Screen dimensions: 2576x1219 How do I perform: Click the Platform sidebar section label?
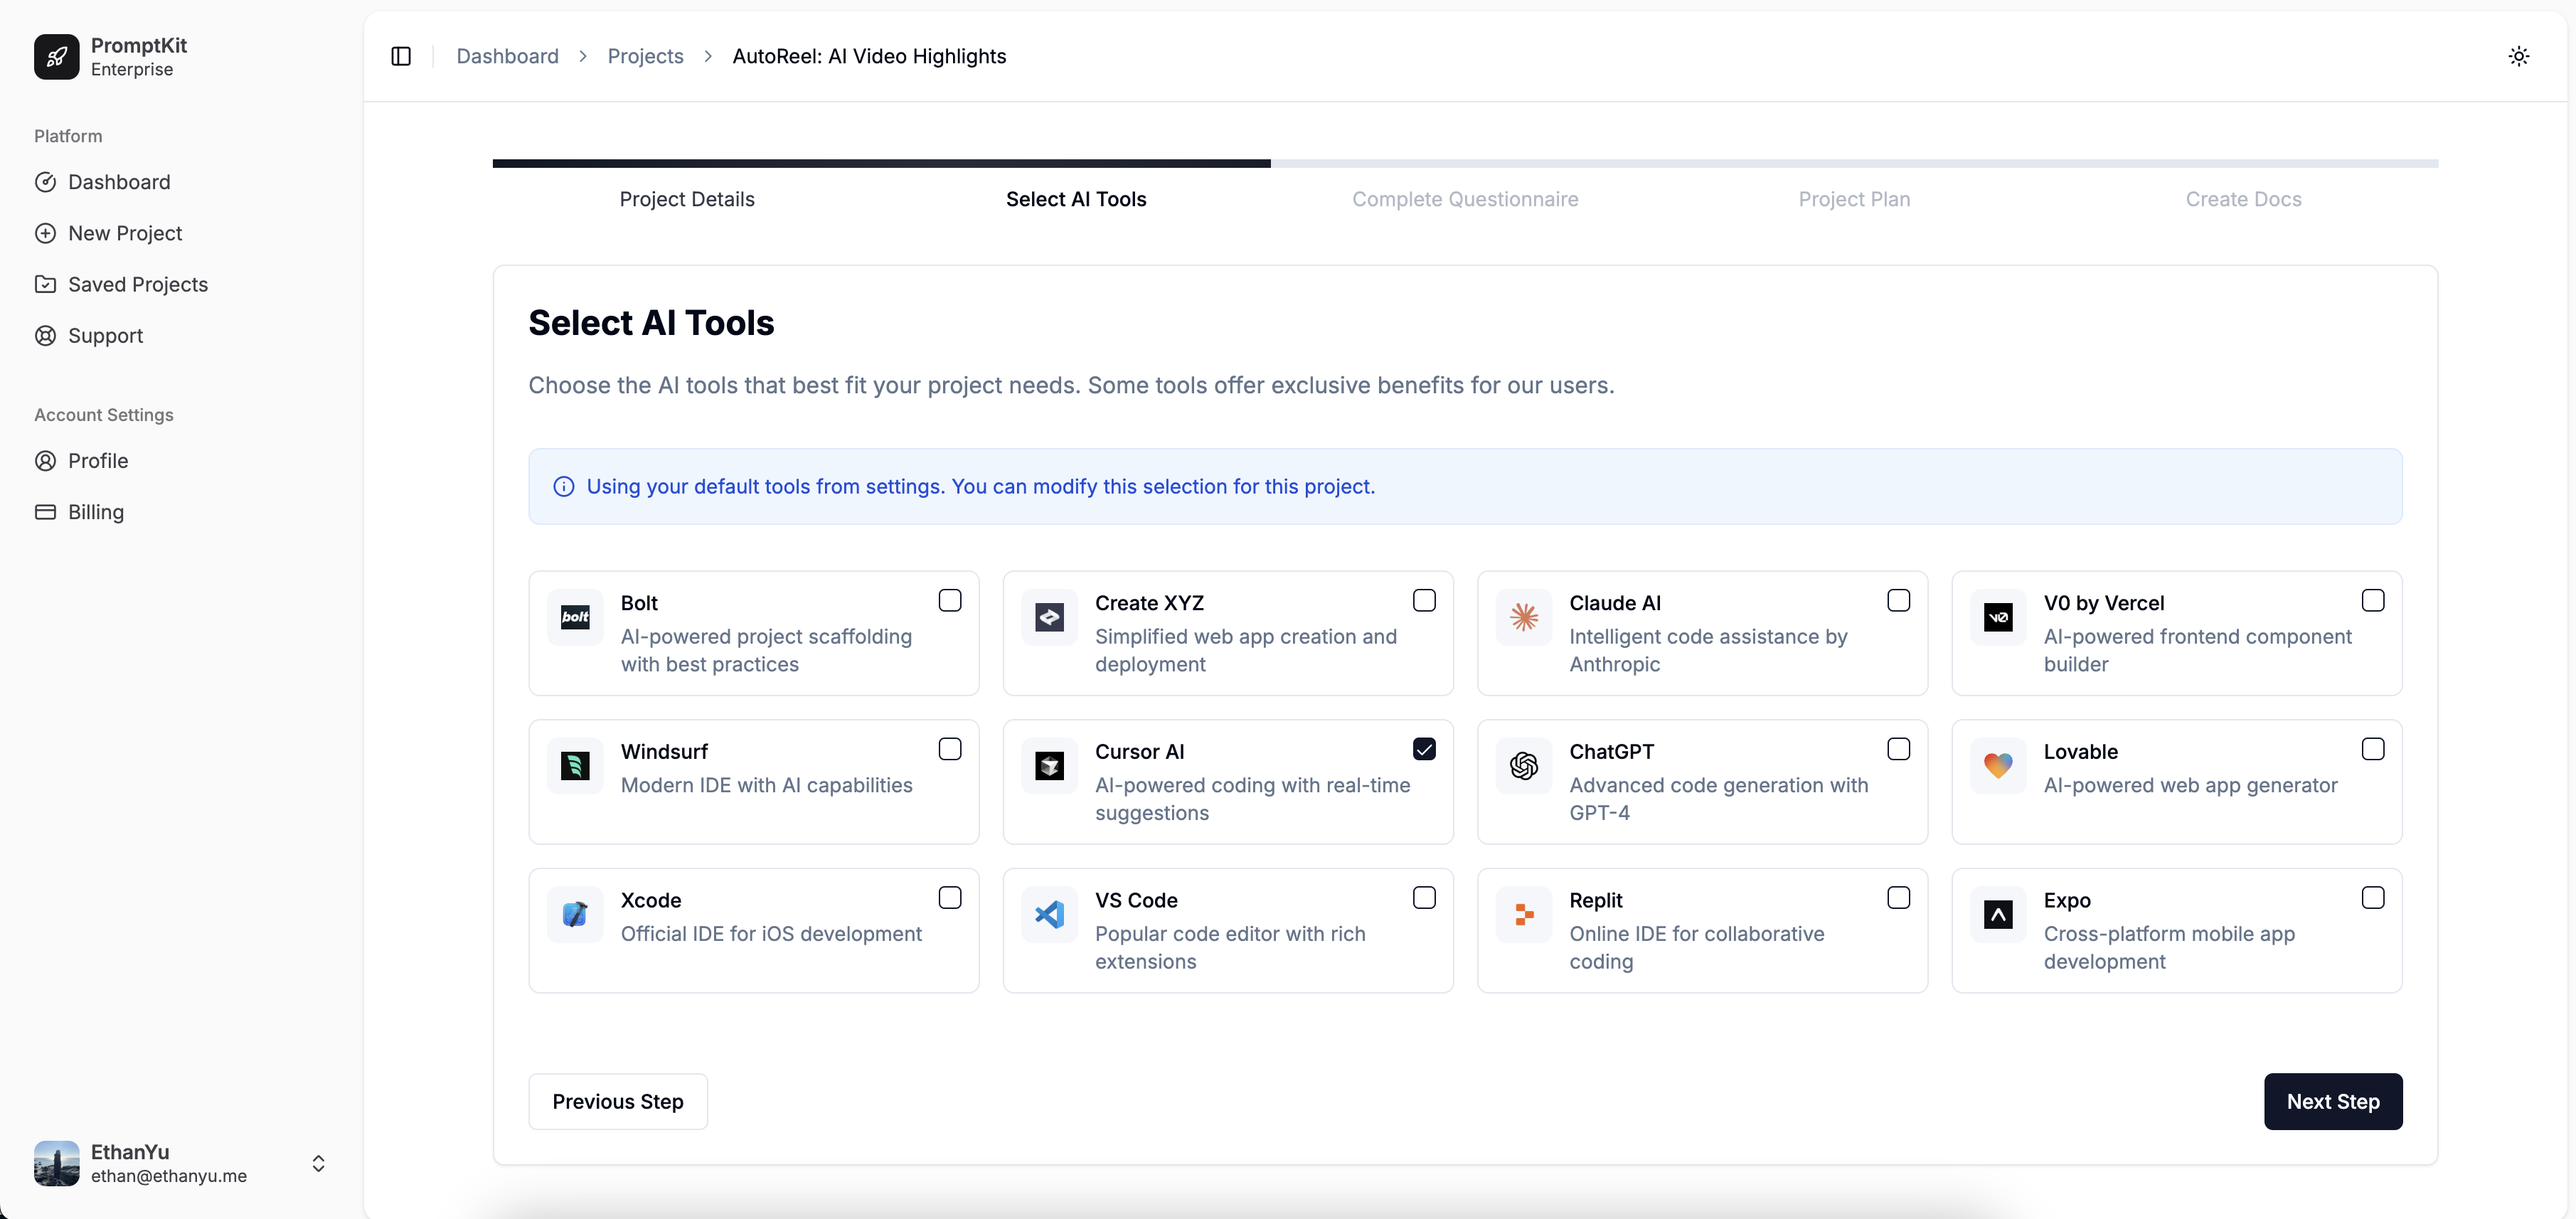click(x=68, y=136)
